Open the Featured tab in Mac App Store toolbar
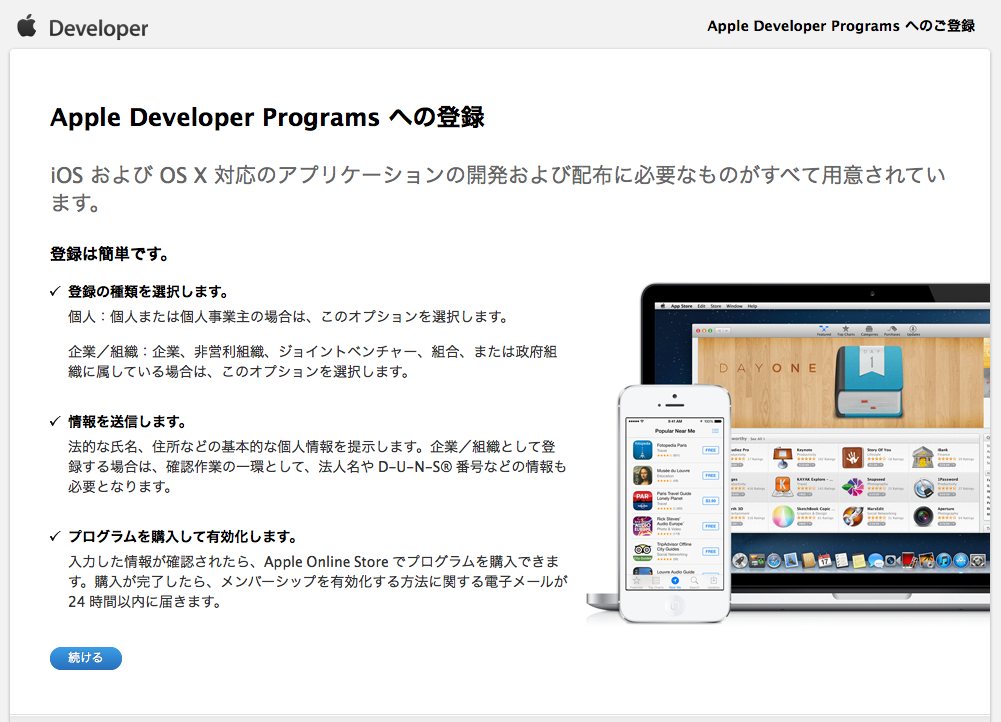Screen dimensions: 1001x722 tap(822, 331)
